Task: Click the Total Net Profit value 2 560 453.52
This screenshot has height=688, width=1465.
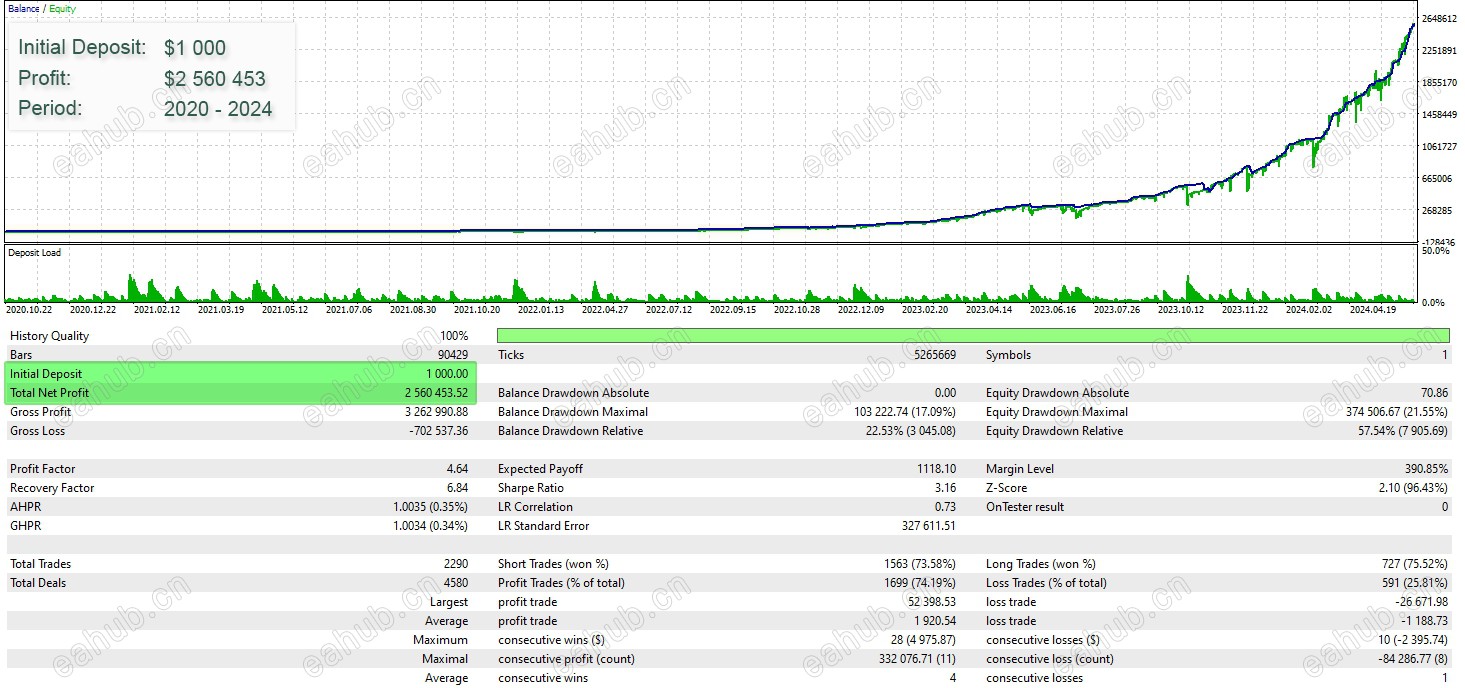Action: click(436, 393)
